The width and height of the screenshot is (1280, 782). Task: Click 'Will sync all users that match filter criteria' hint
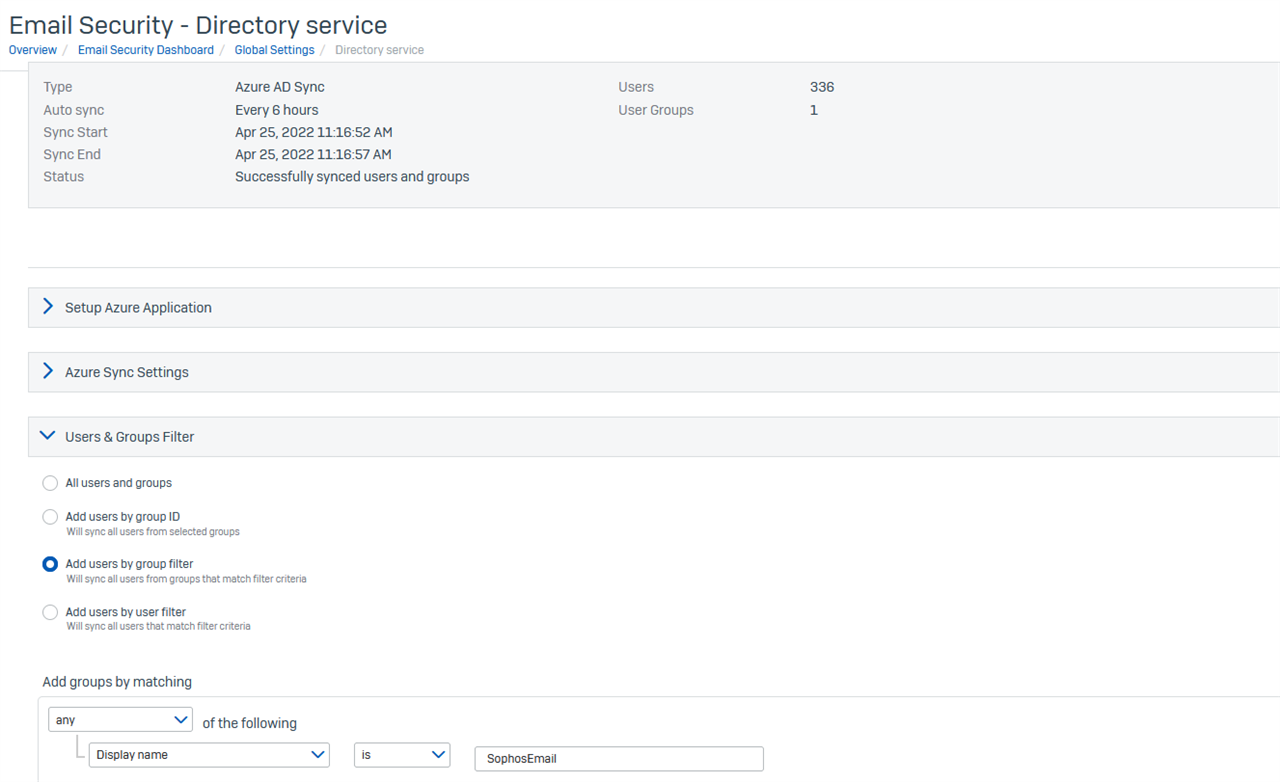158,627
